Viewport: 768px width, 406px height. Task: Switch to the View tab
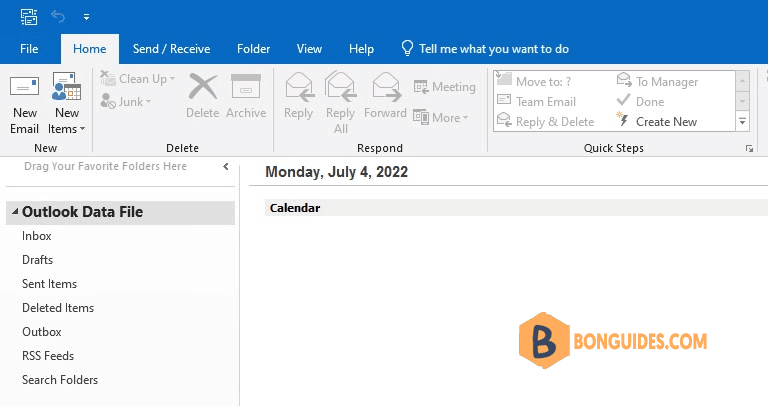click(309, 49)
